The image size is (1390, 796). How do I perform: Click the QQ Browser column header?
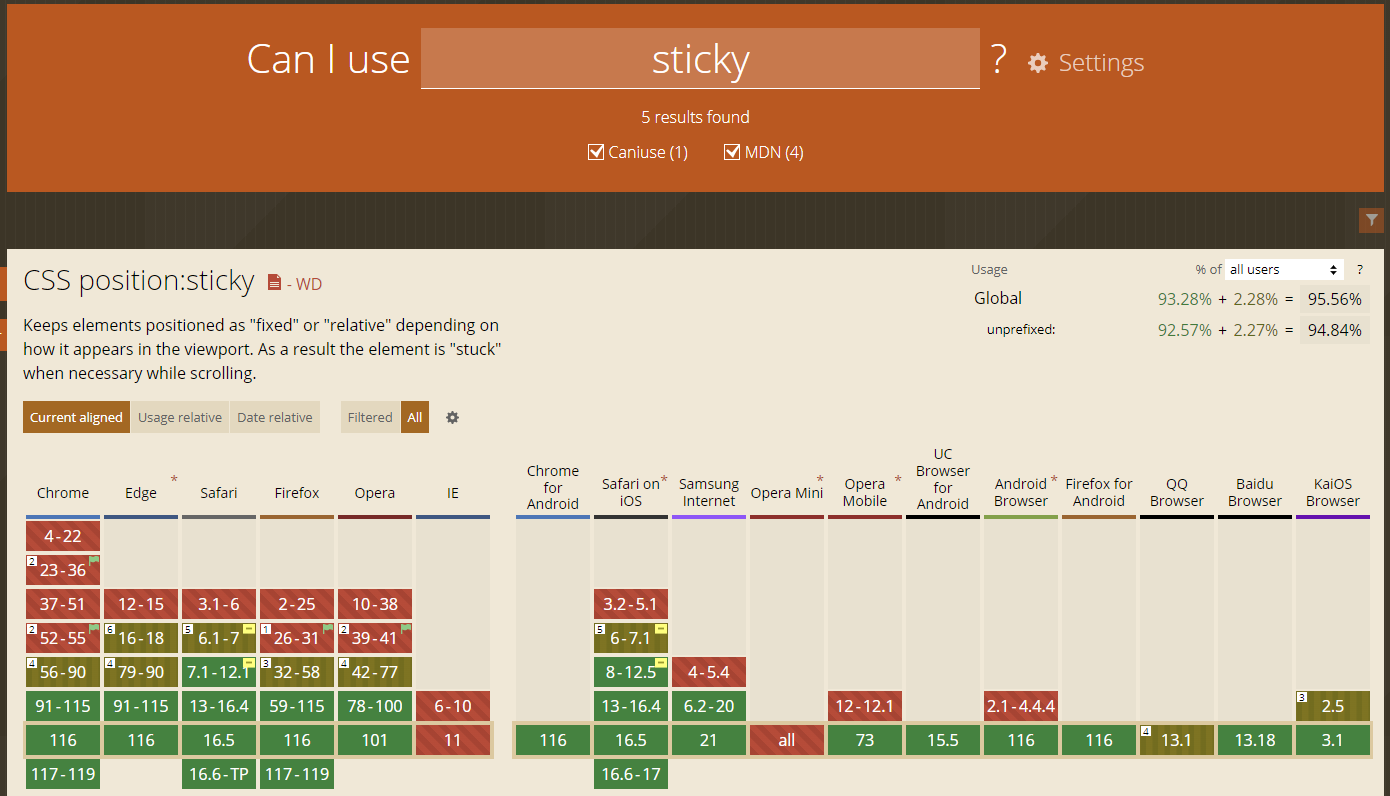pos(1177,492)
